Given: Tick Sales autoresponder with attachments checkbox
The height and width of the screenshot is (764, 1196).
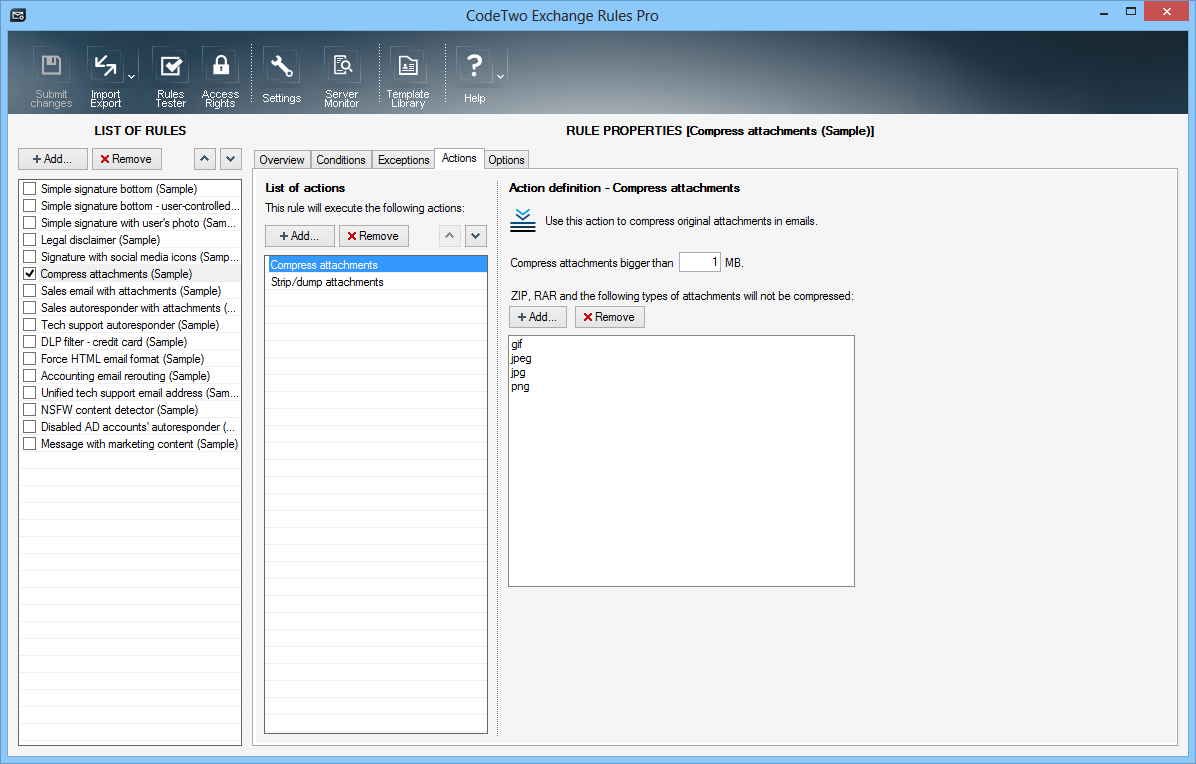Looking at the screenshot, I should (x=30, y=307).
